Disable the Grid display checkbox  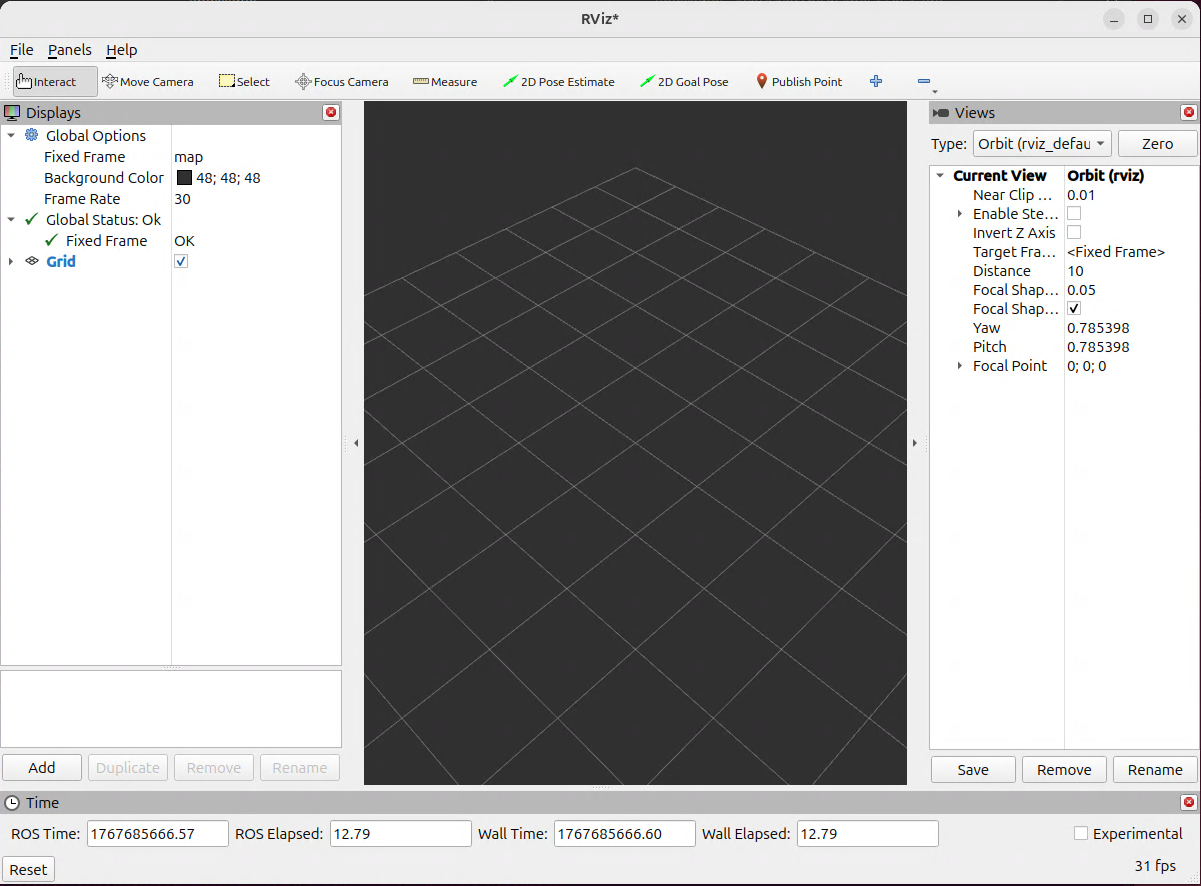[x=181, y=261]
